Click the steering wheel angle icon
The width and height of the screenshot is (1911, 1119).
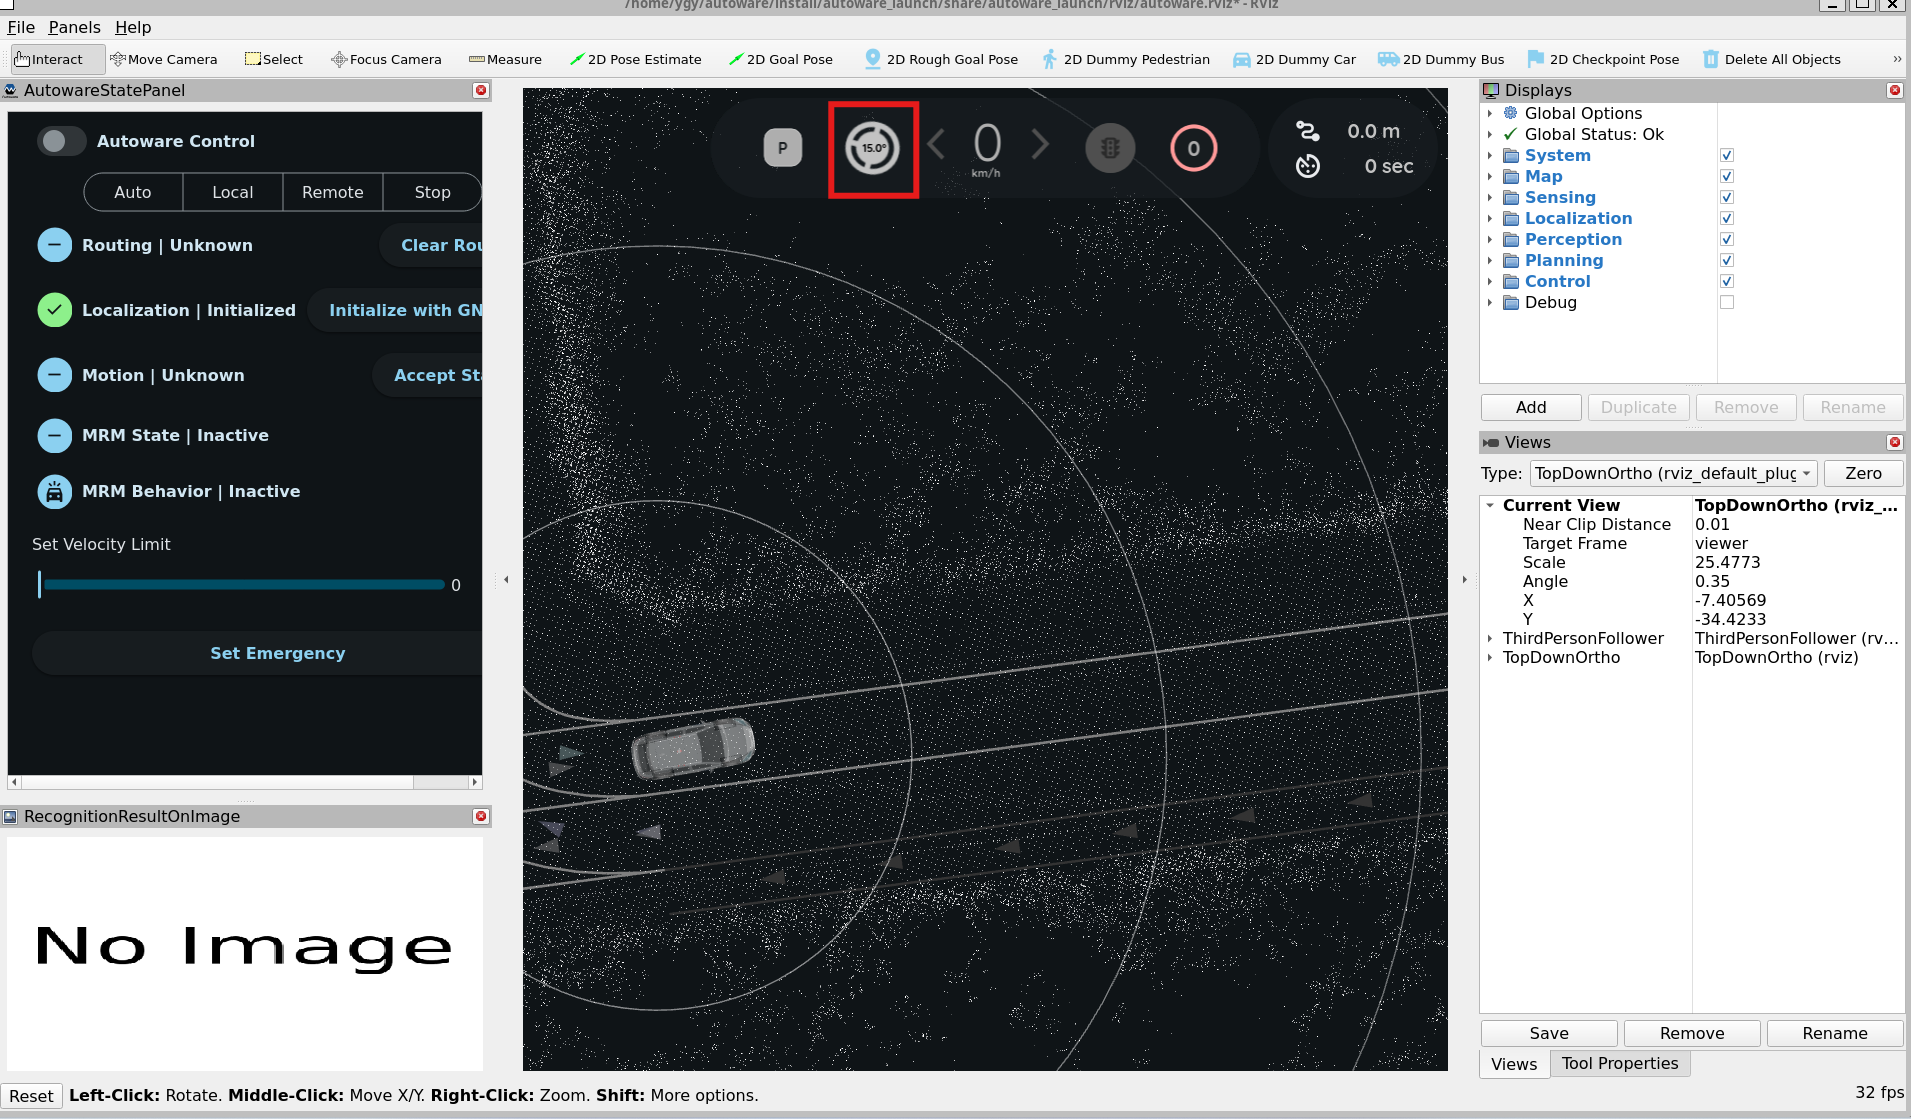[873, 148]
